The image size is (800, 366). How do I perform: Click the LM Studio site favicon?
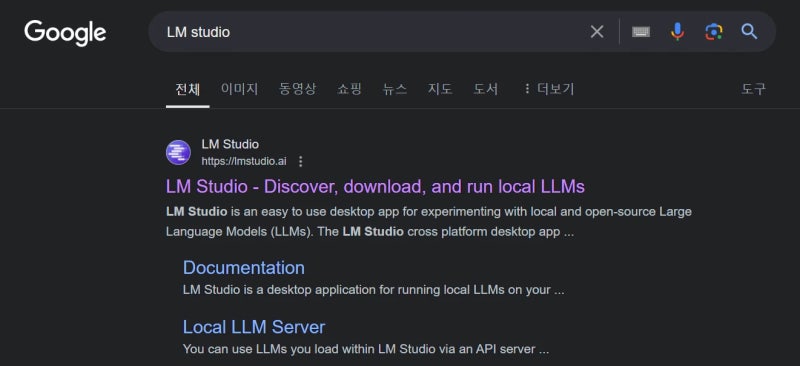179,152
